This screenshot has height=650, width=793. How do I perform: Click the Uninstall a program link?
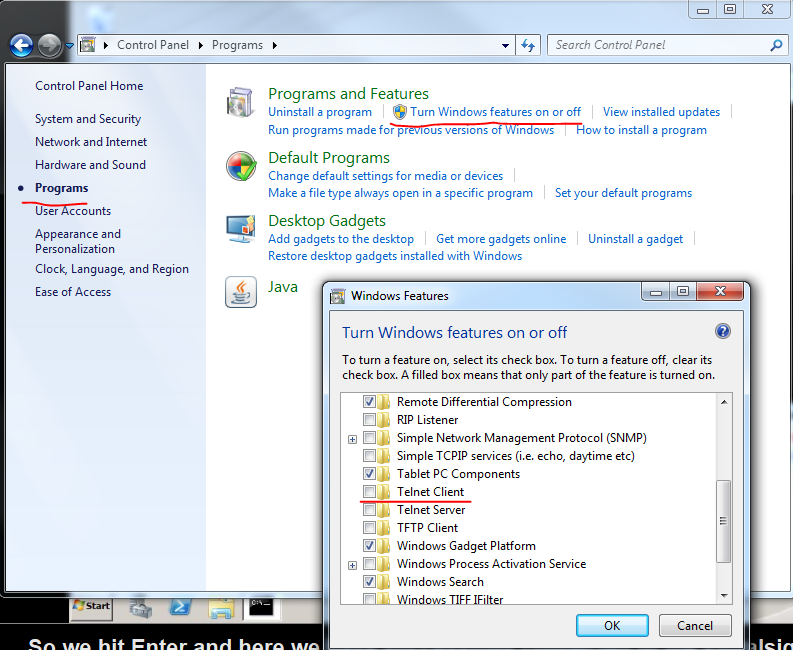[320, 112]
